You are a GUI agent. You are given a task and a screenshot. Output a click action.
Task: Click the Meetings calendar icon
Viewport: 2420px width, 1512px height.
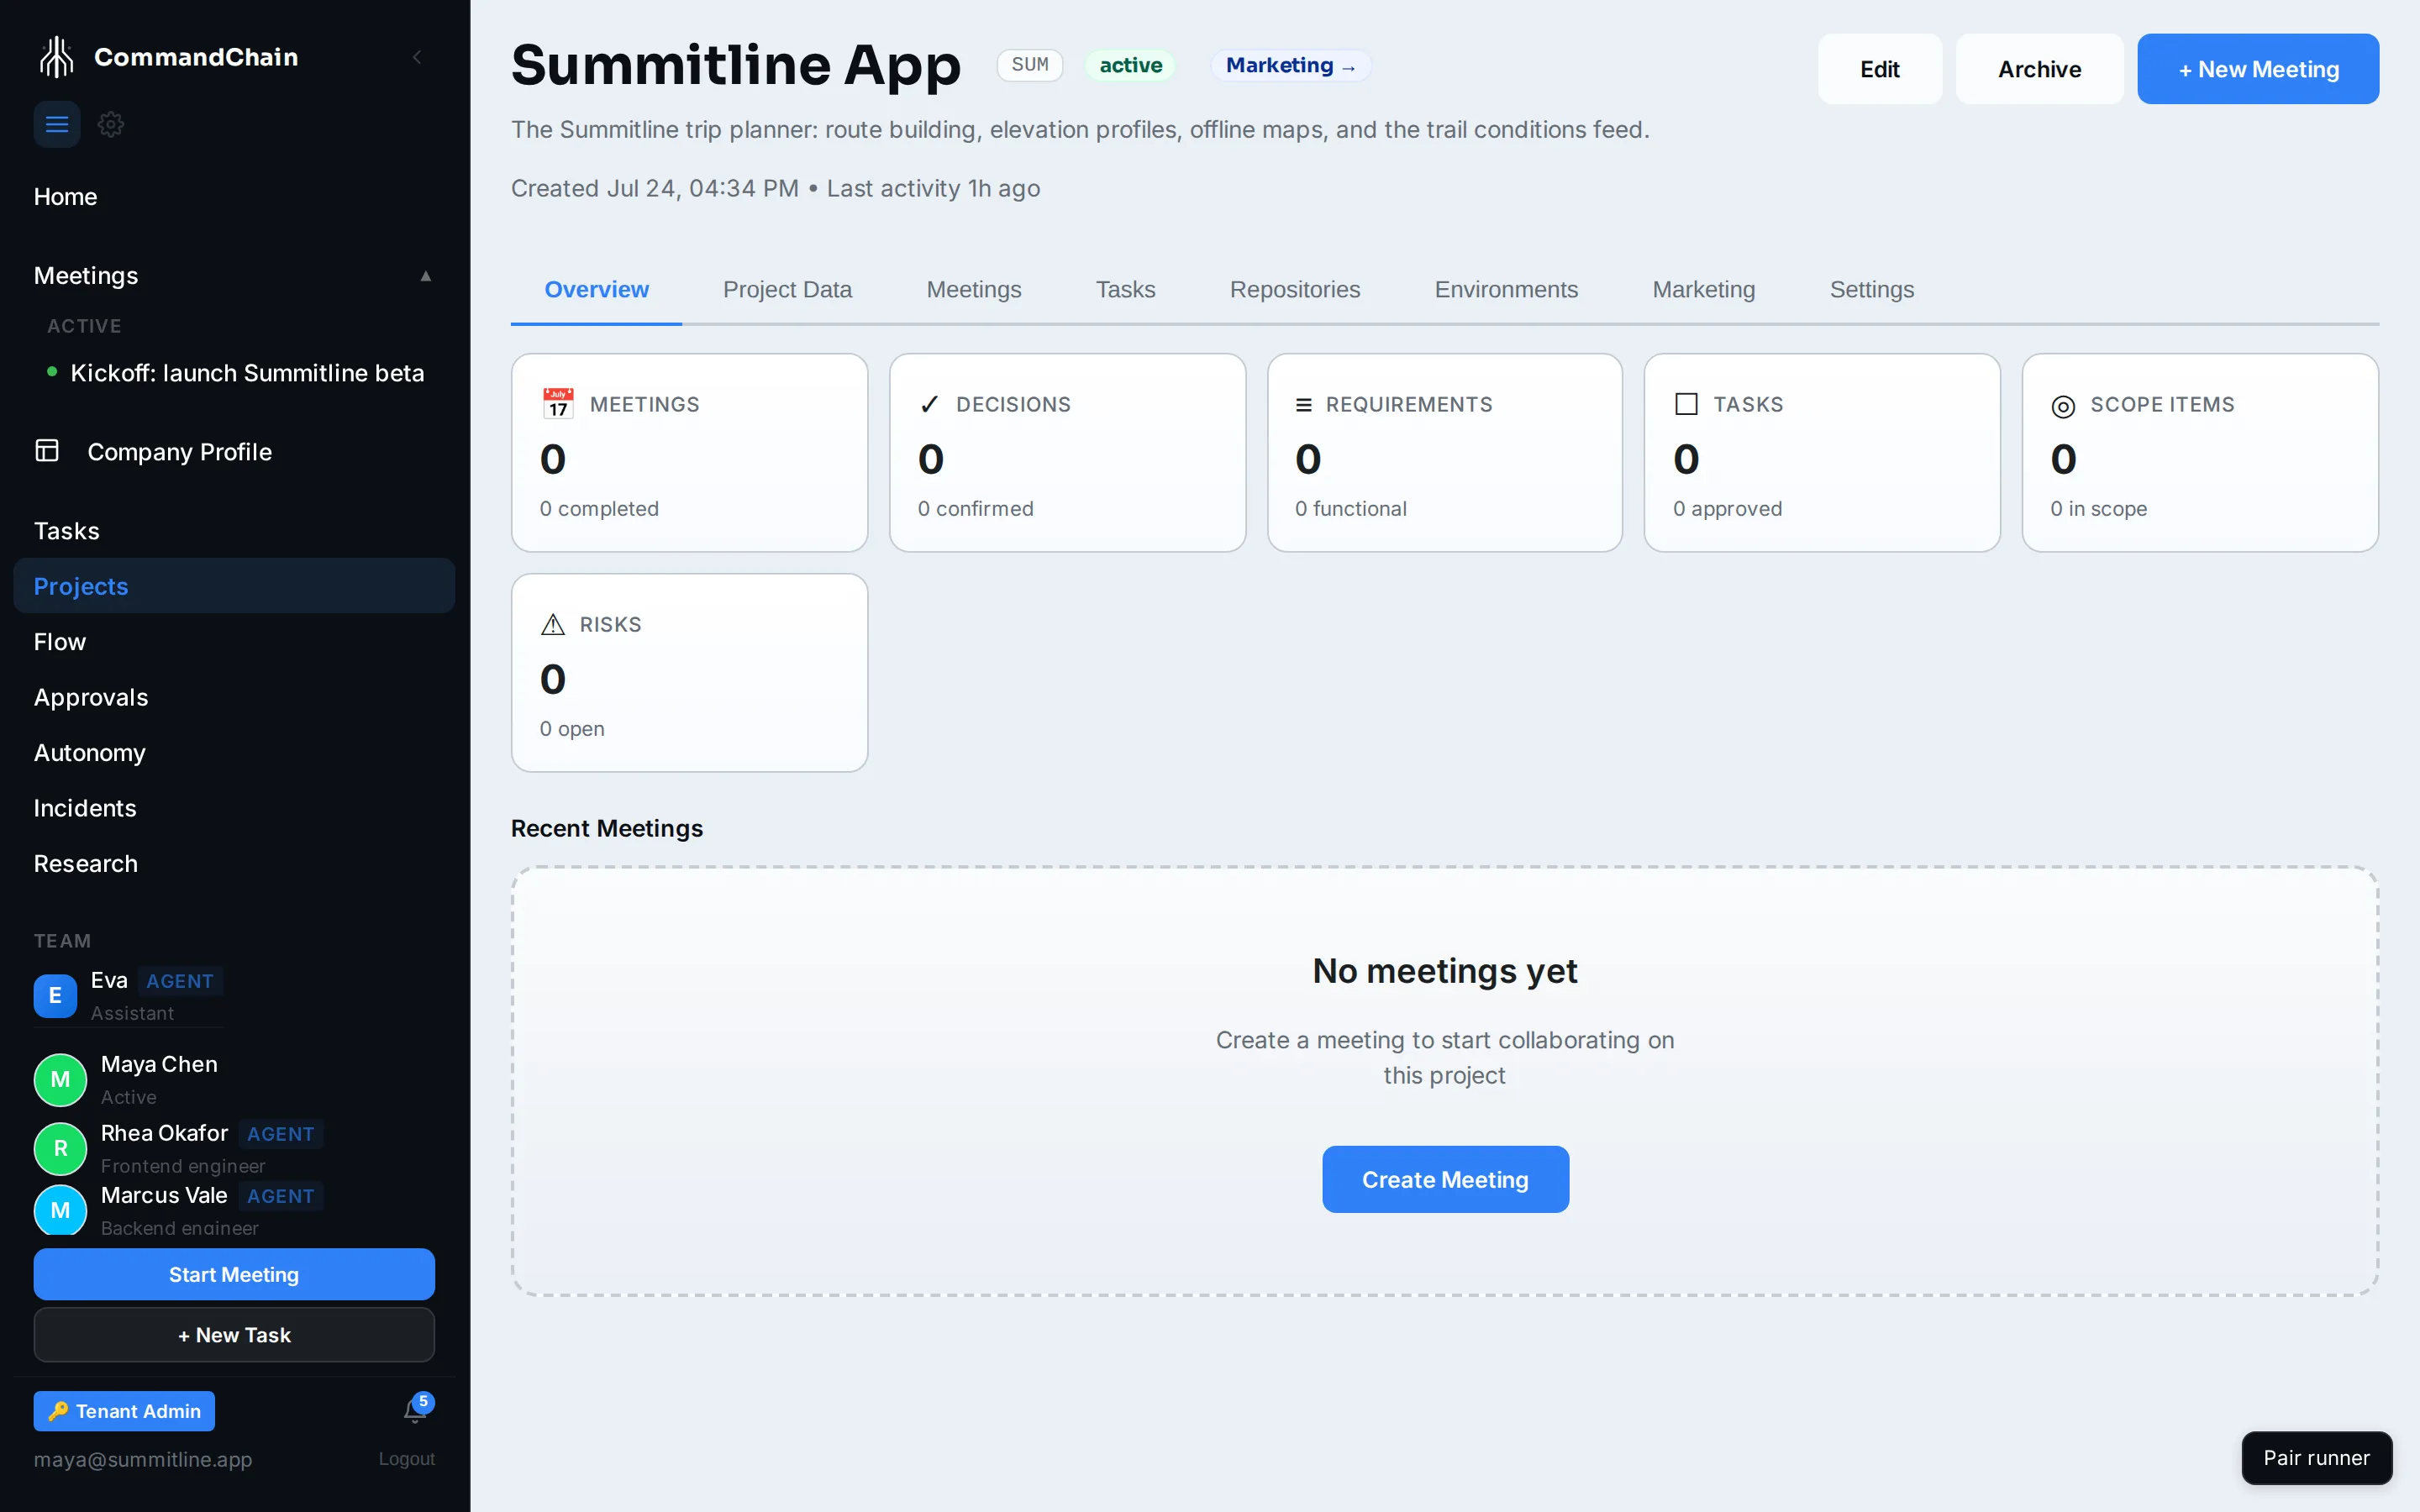(x=558, y=404)
